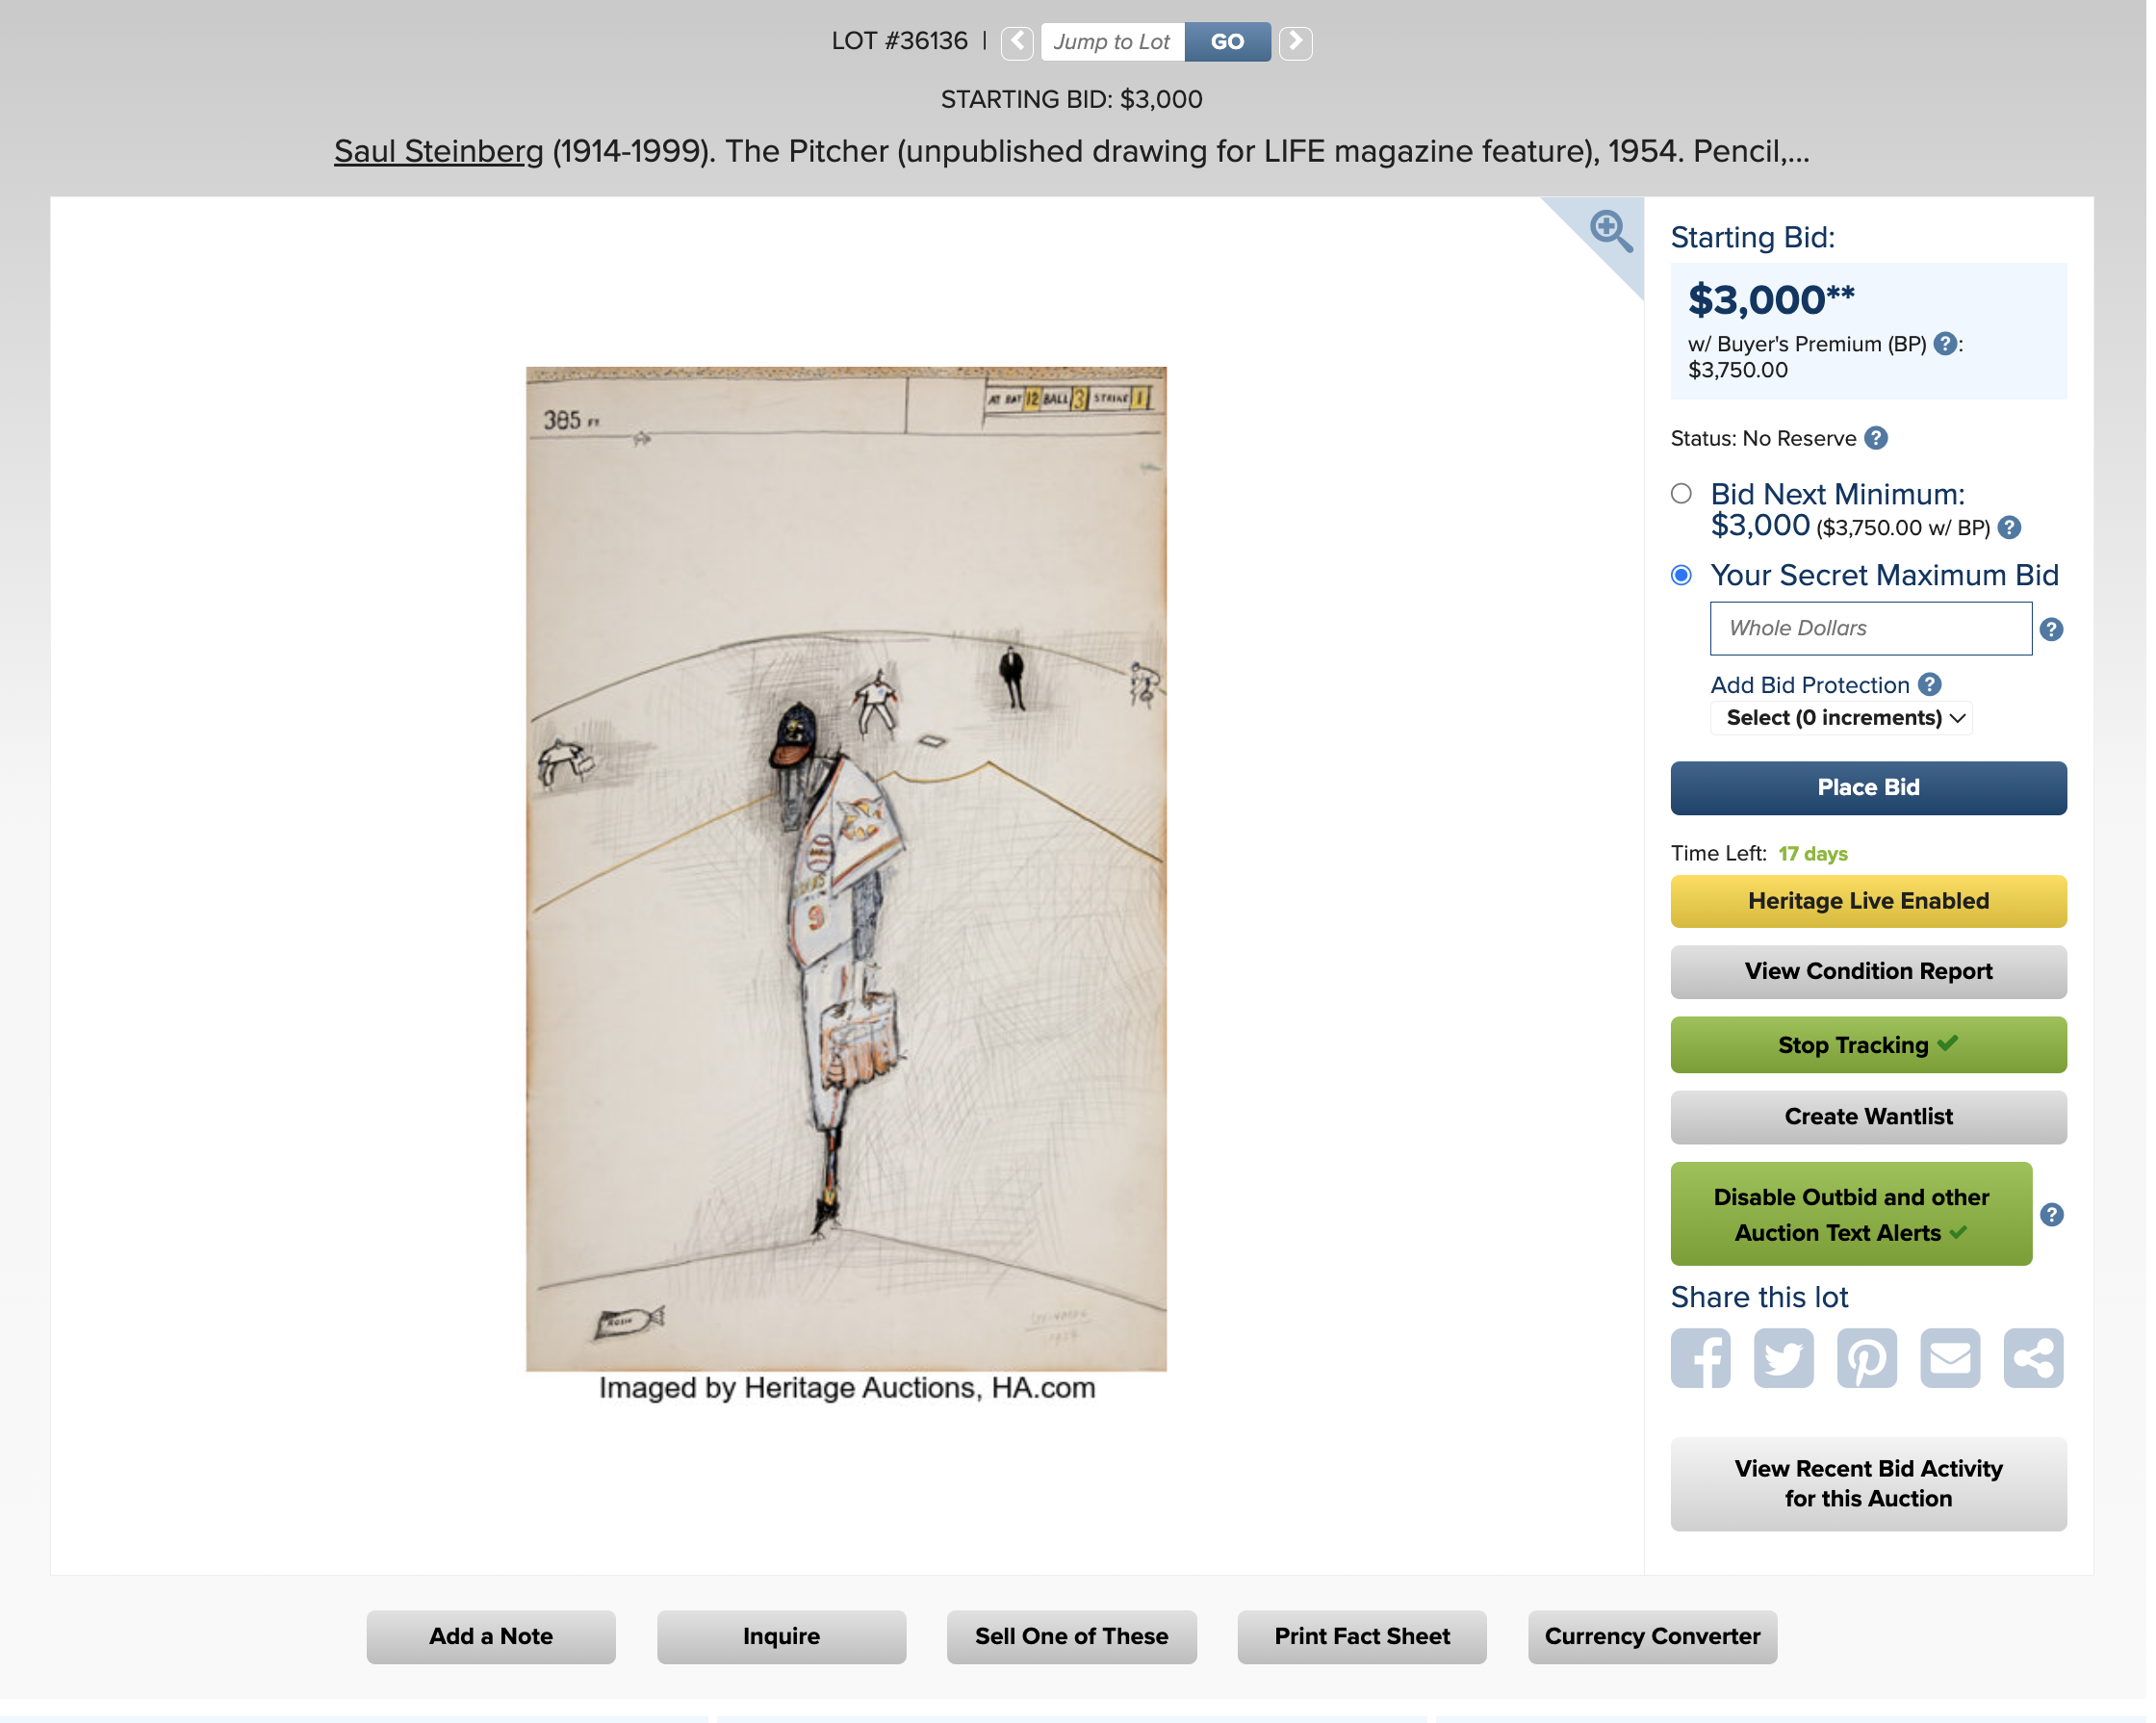Click the magnifier zoom icon on image
Image resolution: width=2156 pixels, height=1723 pixels.
(1610, 231)
